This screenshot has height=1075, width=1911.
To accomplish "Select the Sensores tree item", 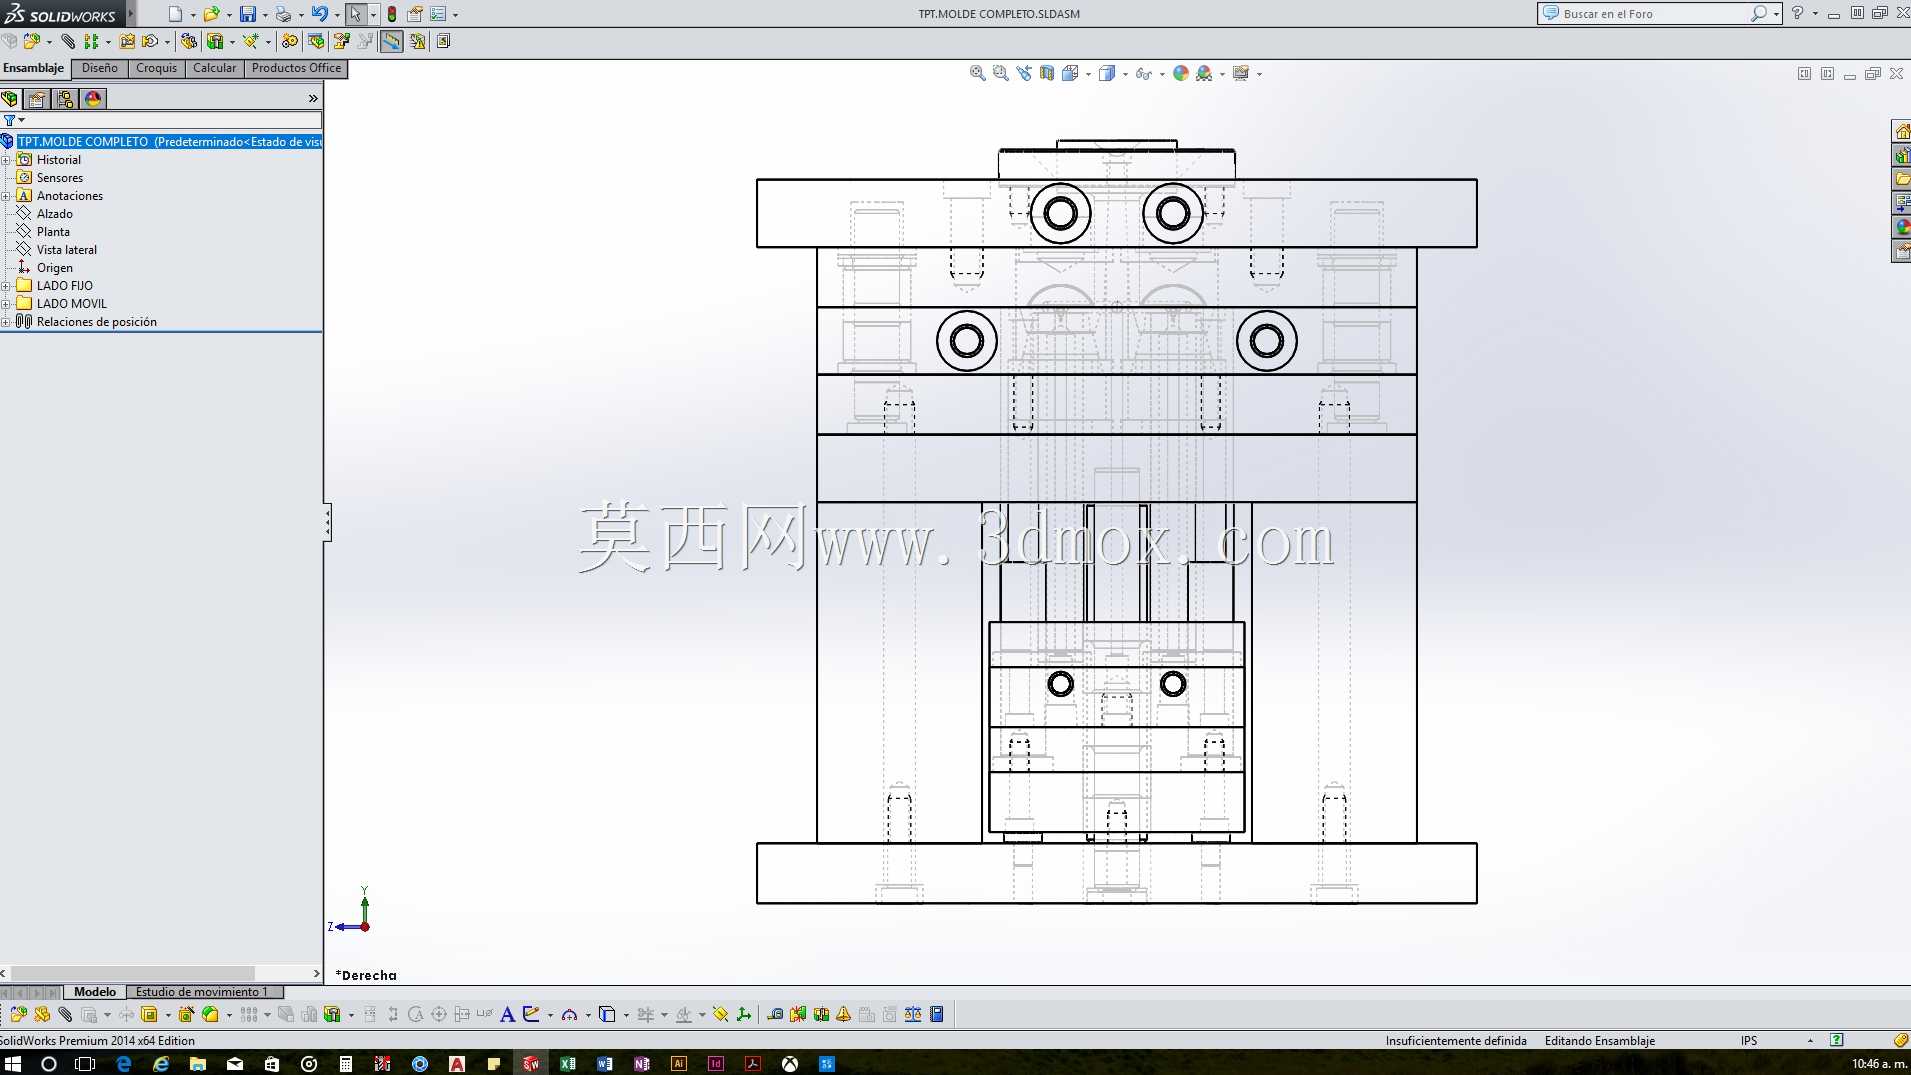I will [x=60, y=178].
